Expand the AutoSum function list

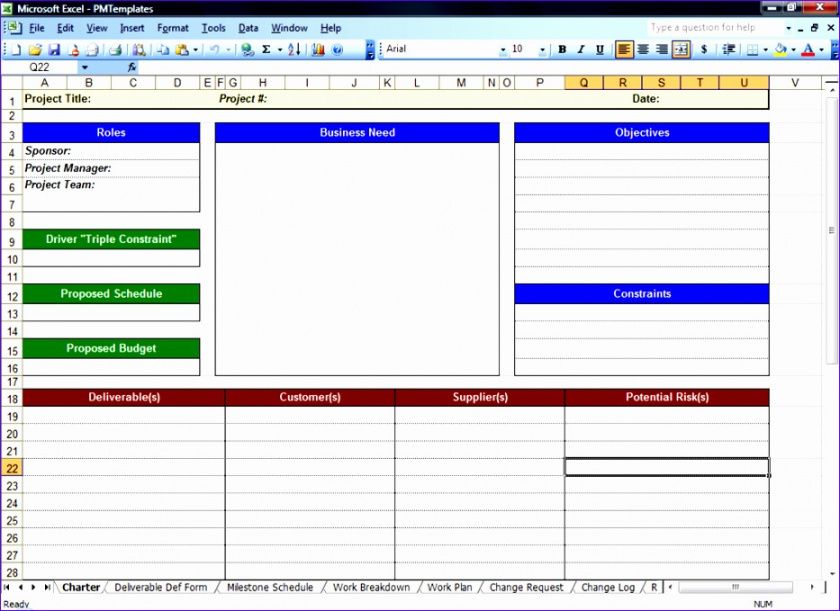click(280, 50)
